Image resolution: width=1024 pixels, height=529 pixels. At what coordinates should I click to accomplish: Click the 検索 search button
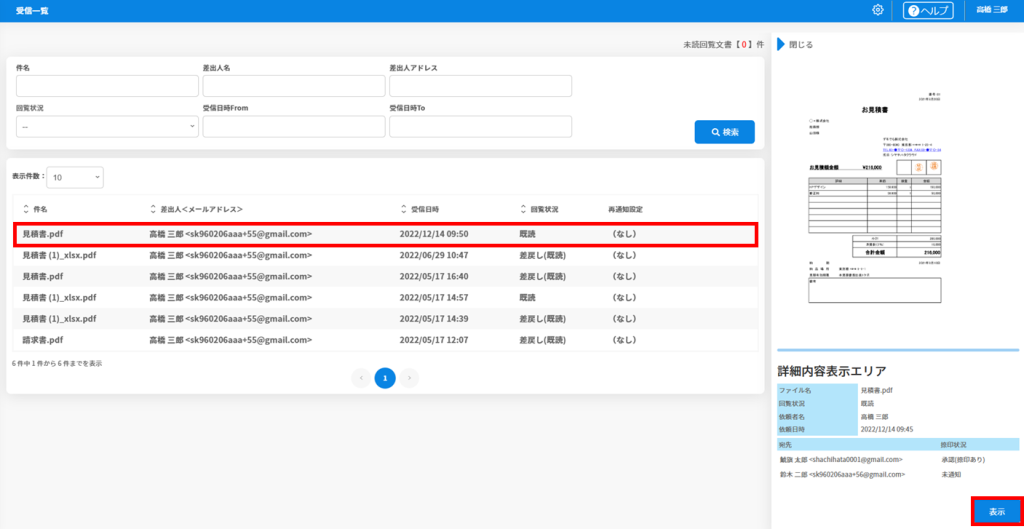pyautogui.click(x=724, y=132)
